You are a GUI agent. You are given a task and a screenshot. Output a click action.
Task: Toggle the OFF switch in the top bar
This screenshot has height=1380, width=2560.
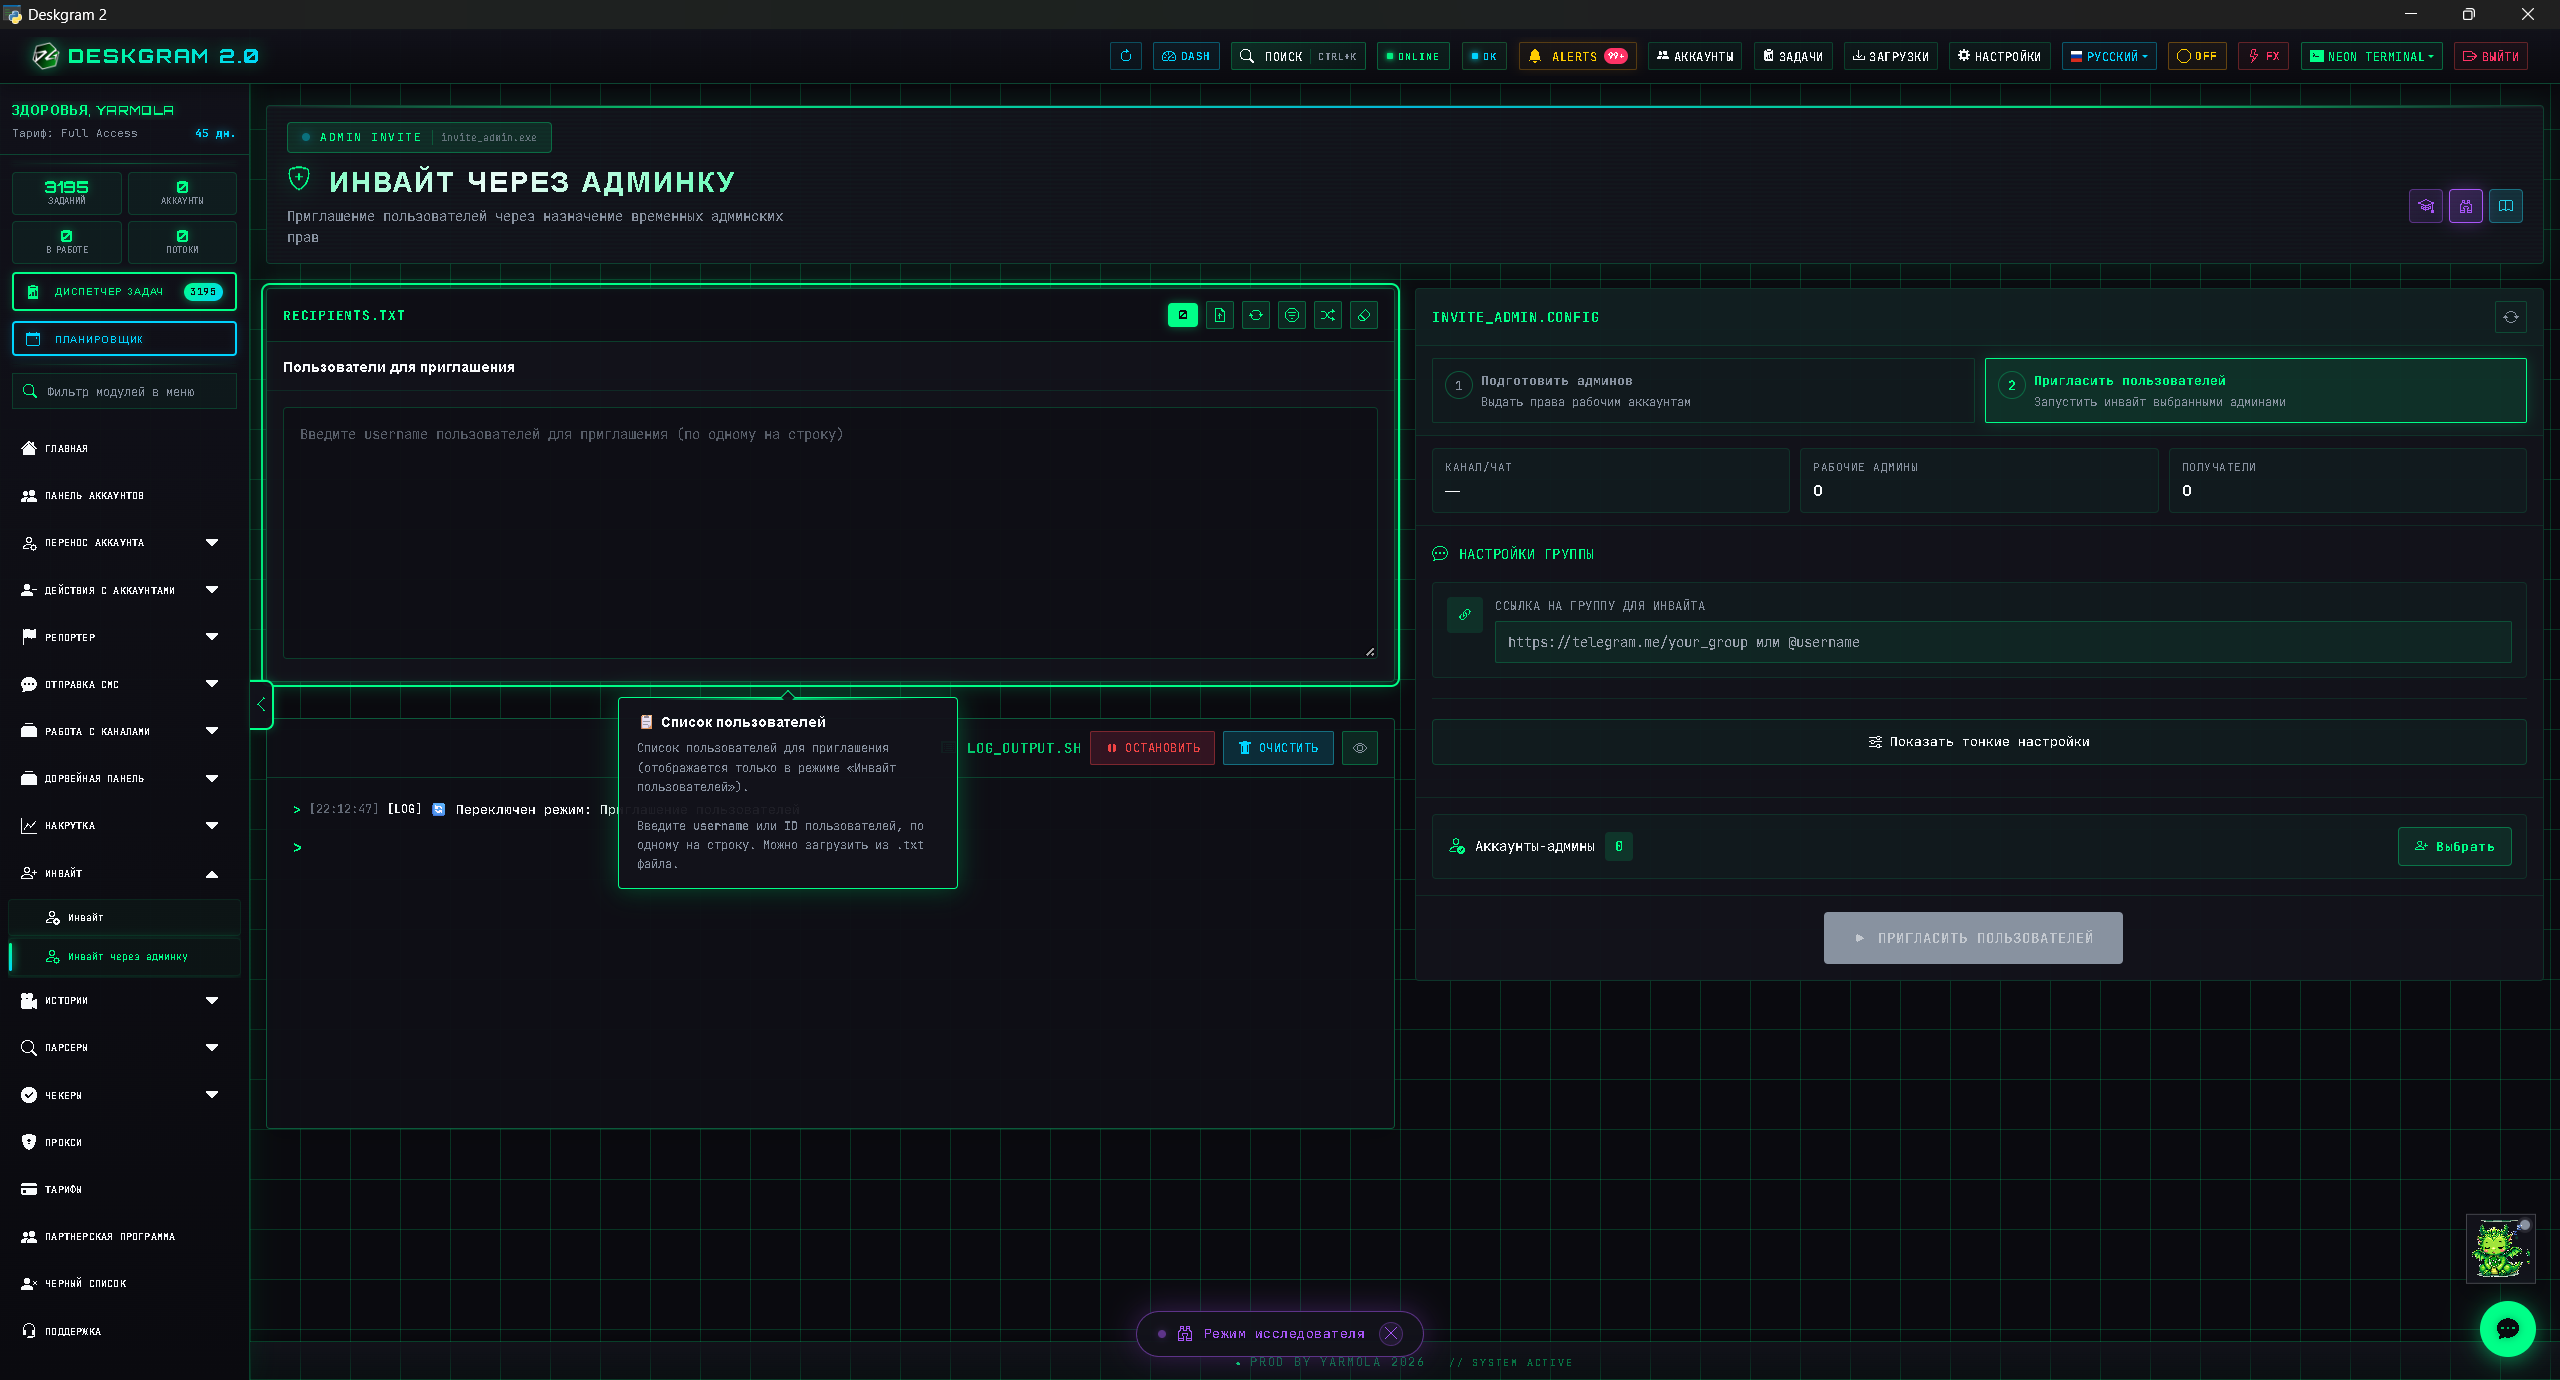[2196, 56]
